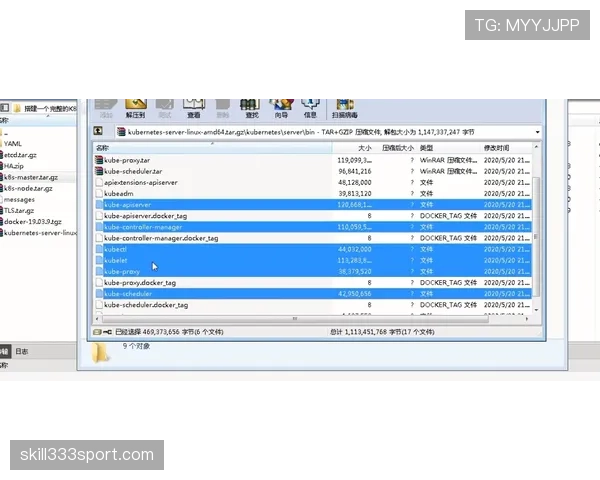The image size is (600, 480).
Task: Select k8s-node.tar.gz in the background file list
Action: pyautogui.click(x=28, y=188)
